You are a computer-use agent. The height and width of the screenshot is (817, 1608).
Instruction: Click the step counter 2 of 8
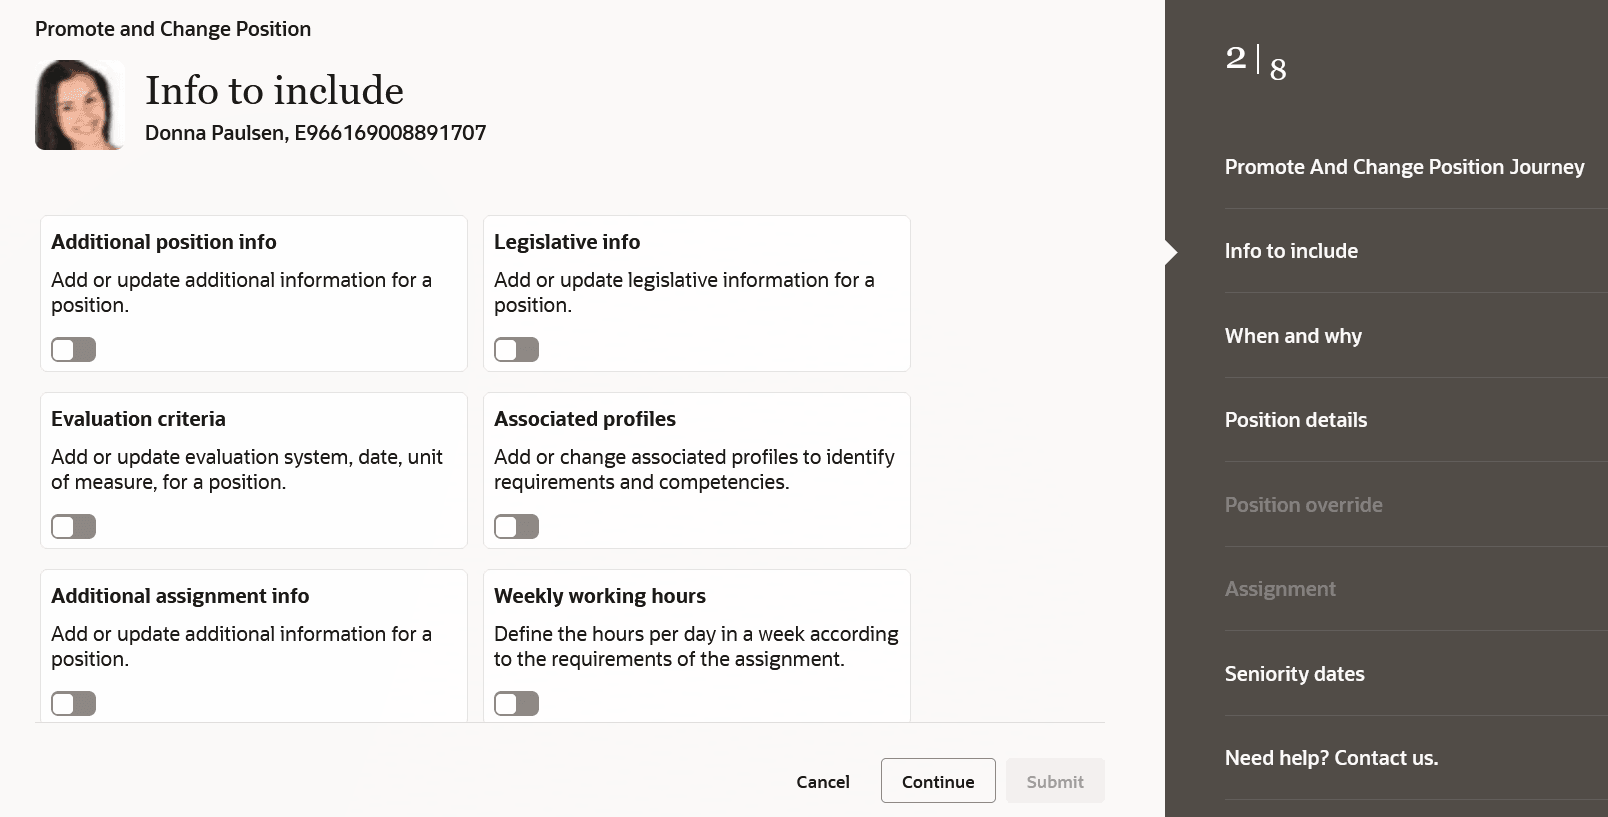tap(1256, 62)
